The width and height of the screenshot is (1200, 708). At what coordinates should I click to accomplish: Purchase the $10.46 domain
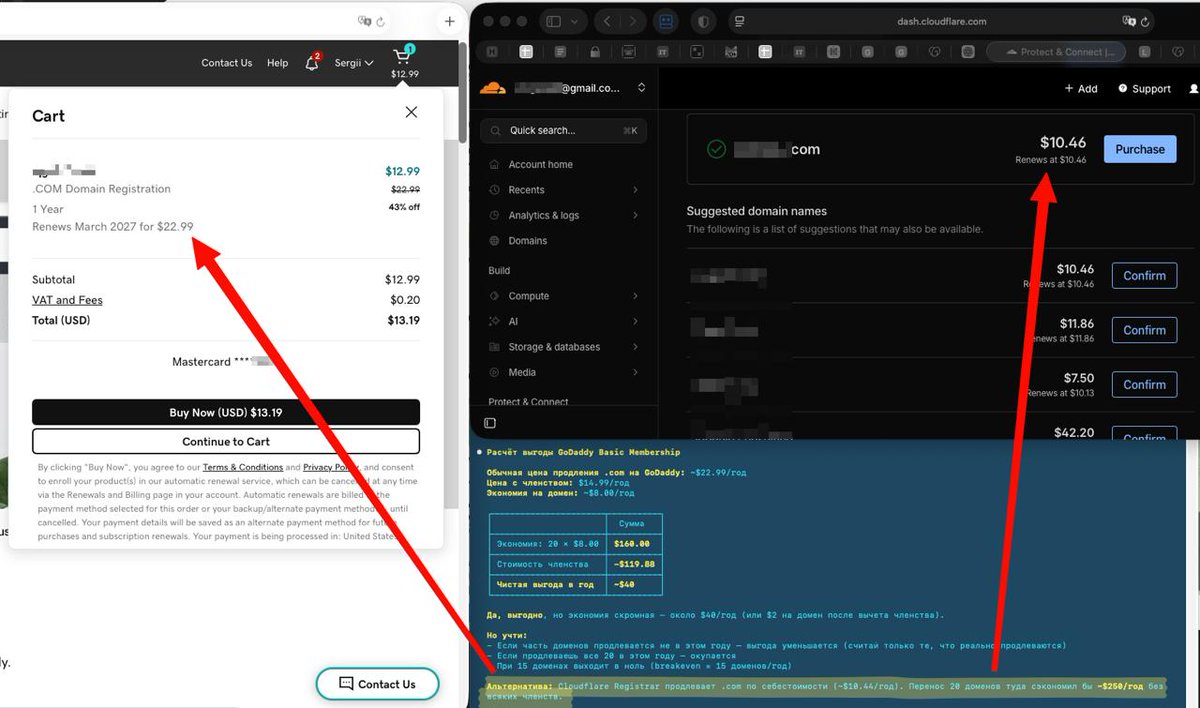(1140, 149)
